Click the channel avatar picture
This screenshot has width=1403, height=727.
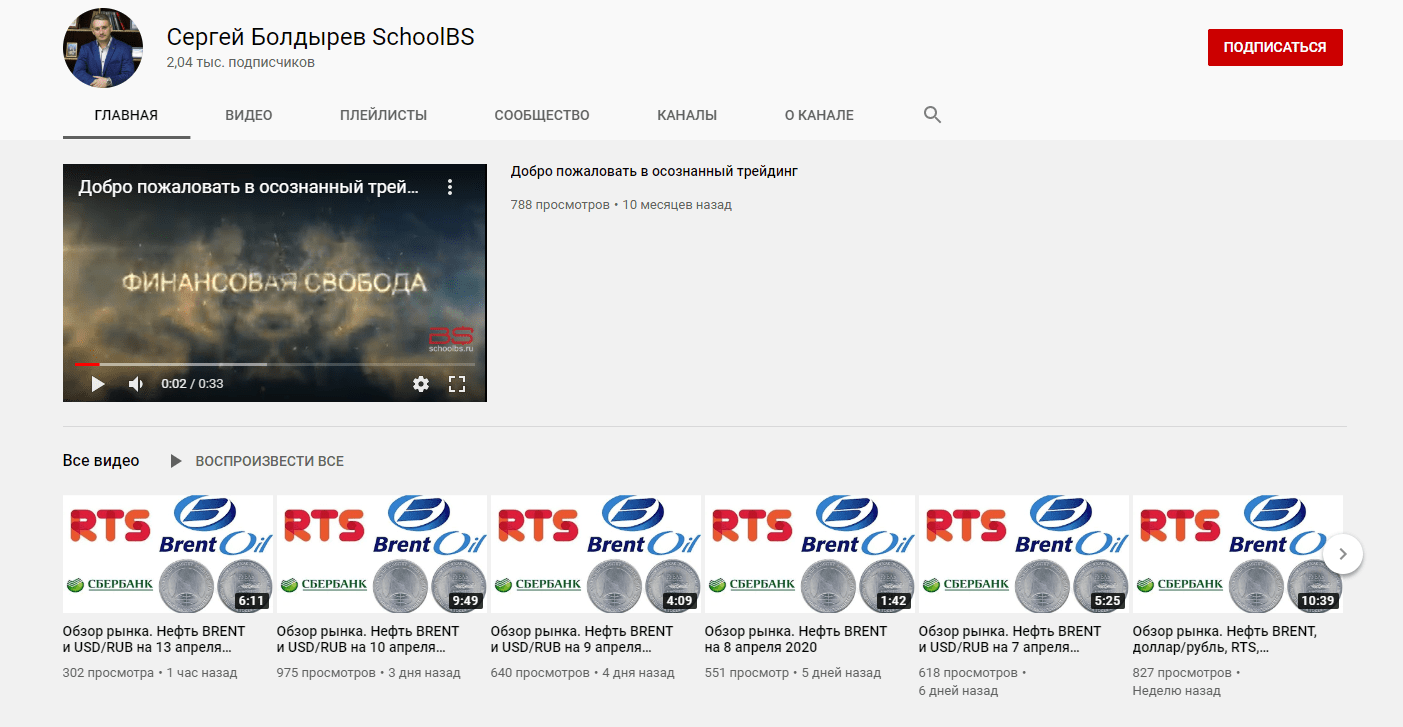click(x=104, y=48)
